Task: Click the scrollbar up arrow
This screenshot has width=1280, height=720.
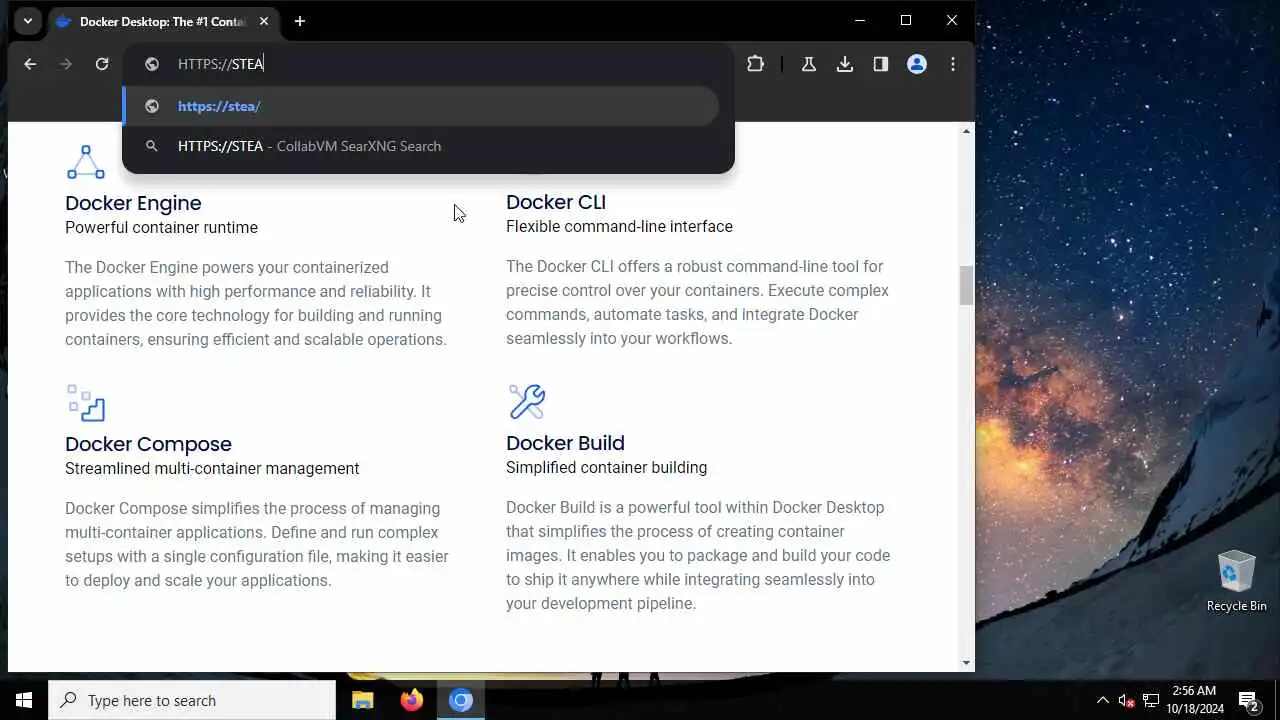Action: pos(966,131)
